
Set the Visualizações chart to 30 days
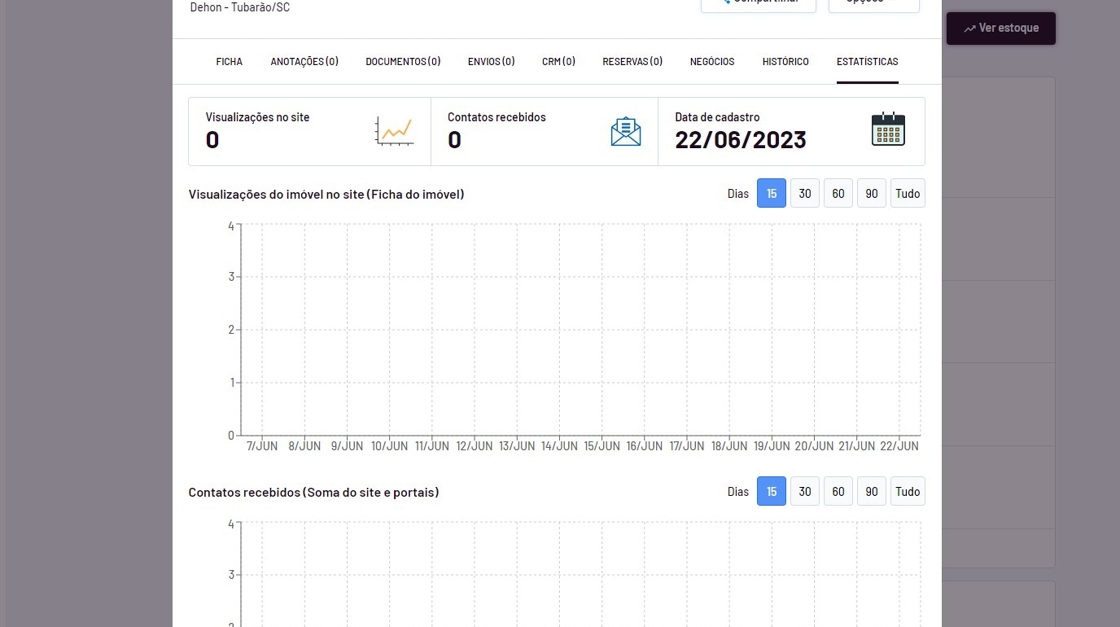click(x=805, y=193)
